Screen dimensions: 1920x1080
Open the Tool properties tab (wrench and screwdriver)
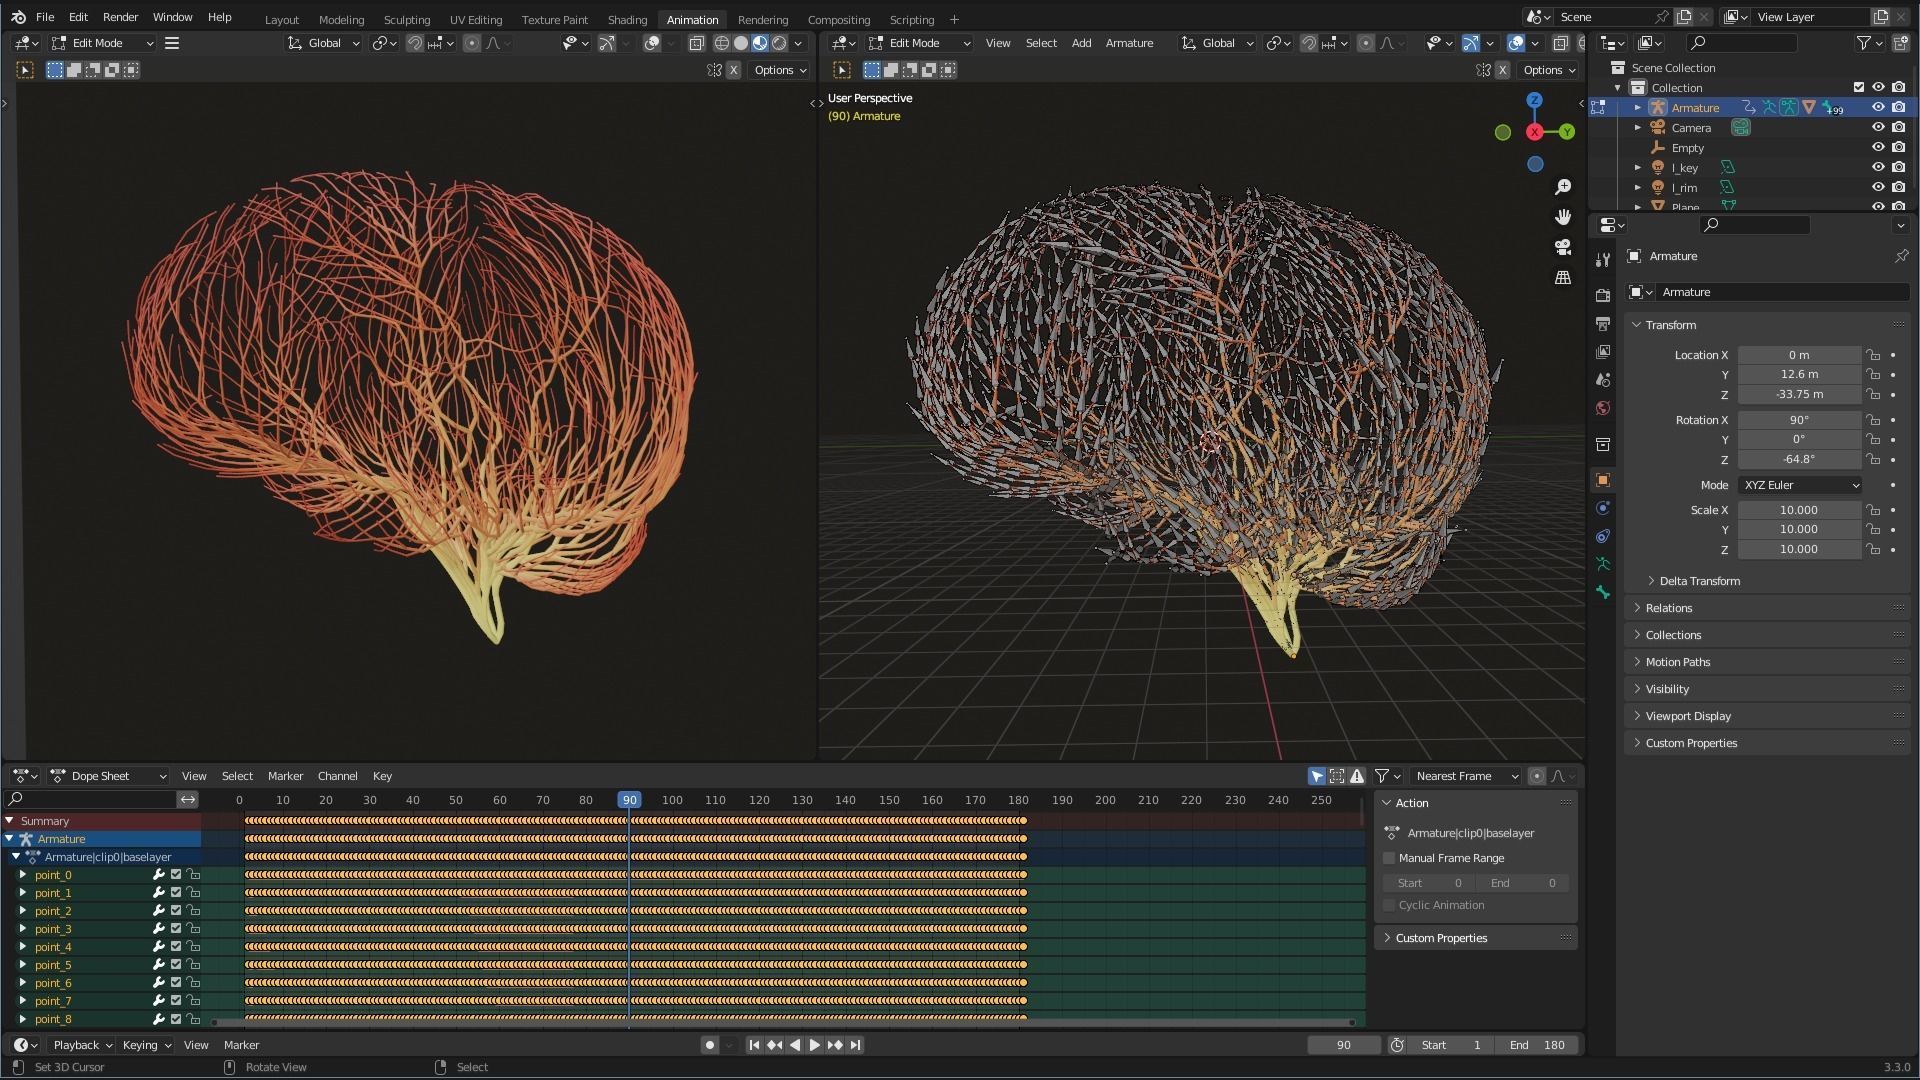[x=1603, y=260]
